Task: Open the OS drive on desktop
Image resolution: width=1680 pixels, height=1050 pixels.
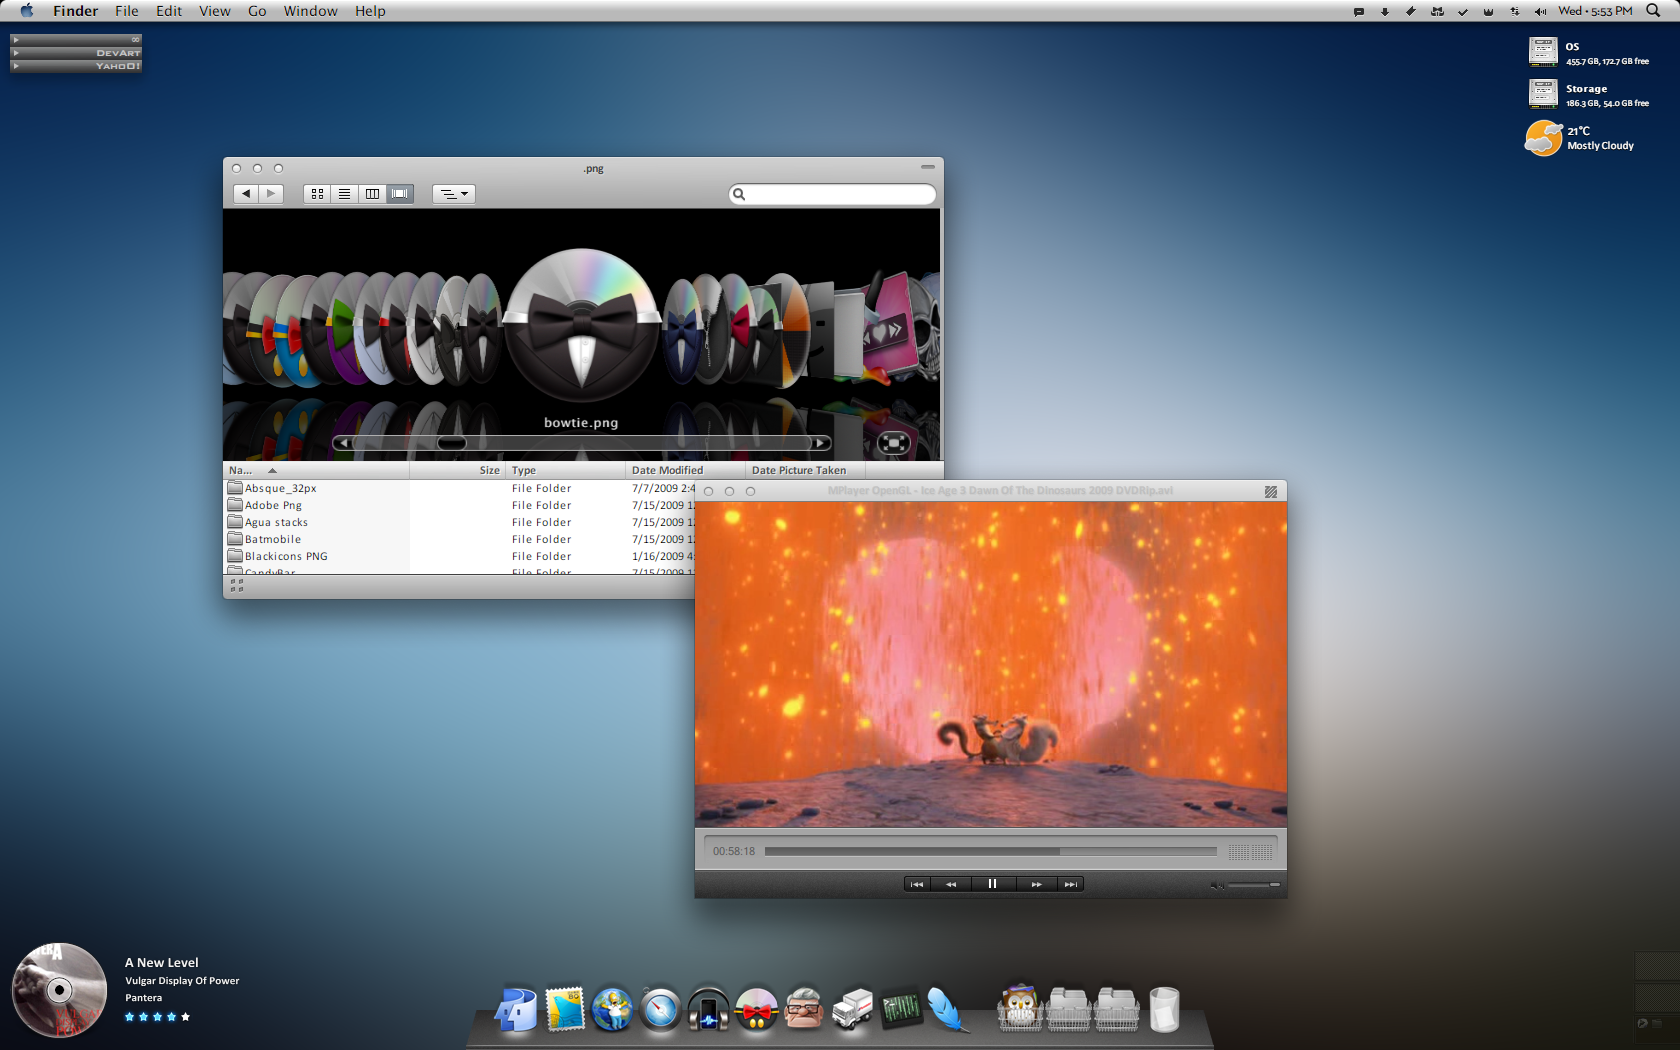Action: 1543,52
